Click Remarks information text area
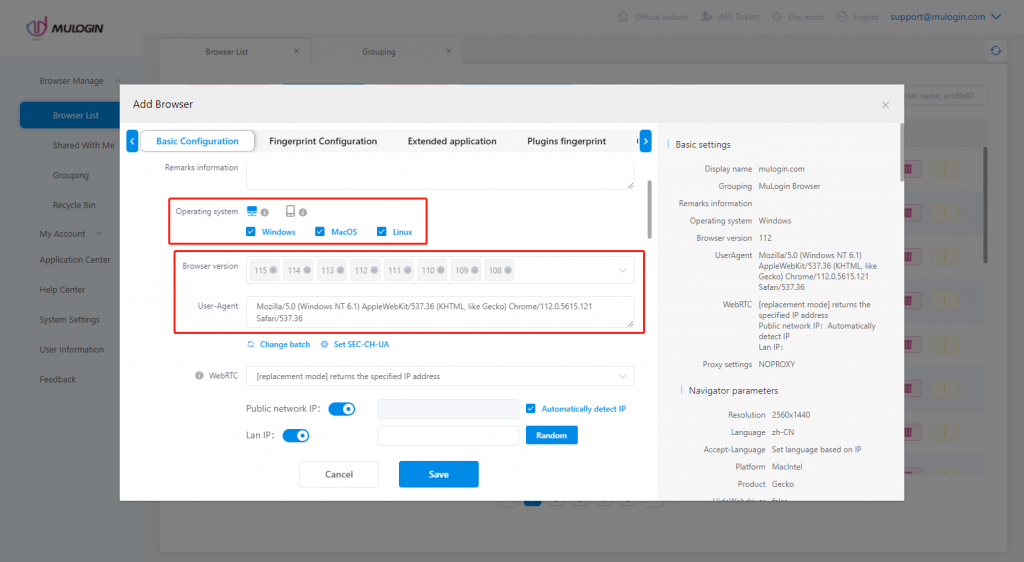Screen dimensions: 1024x562 (x=440, y=175)
